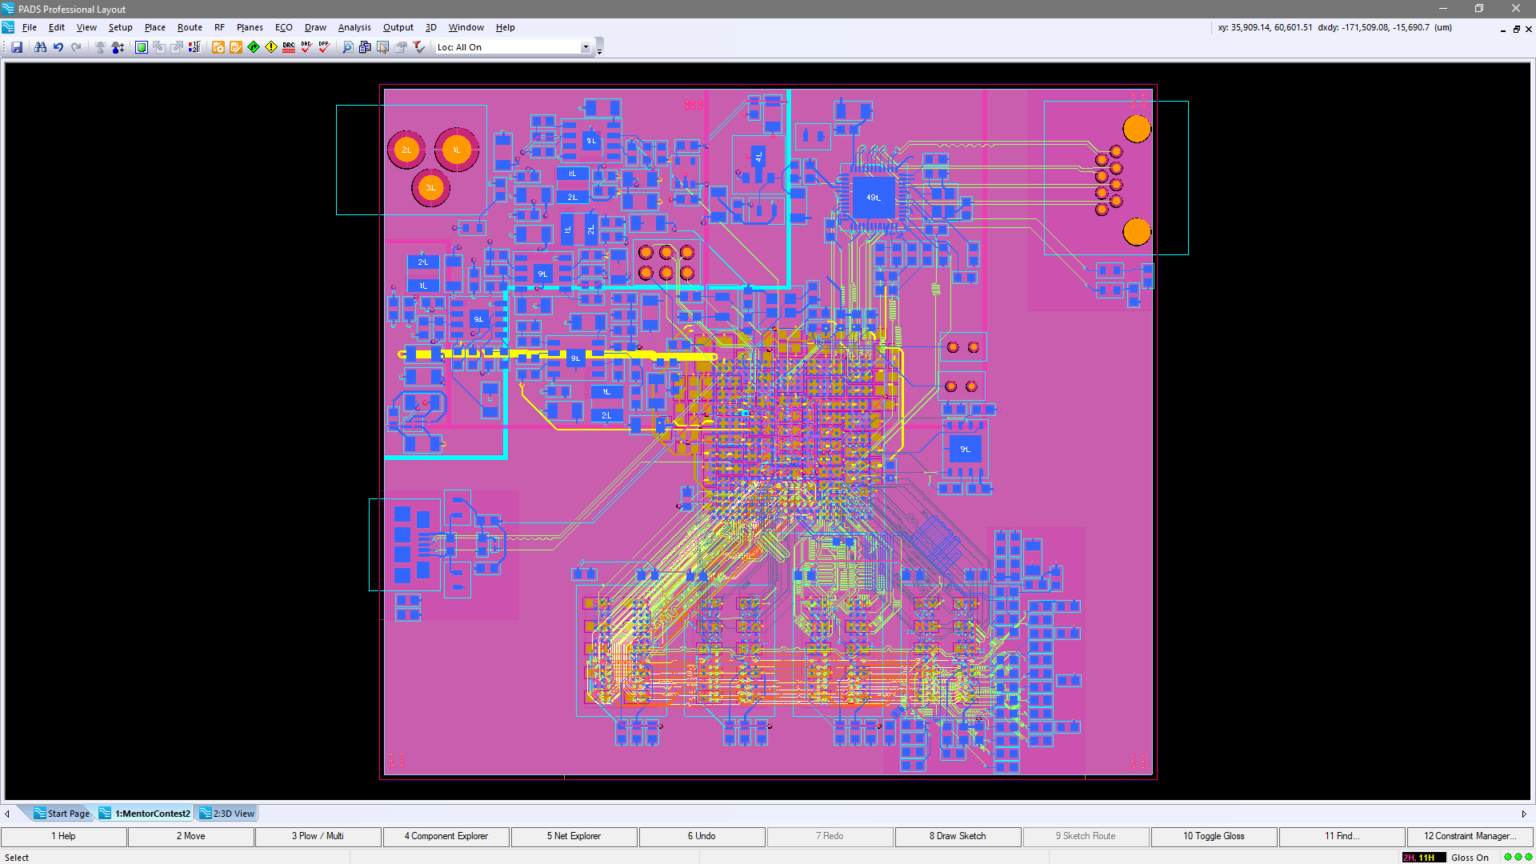Click the green diamond route icon
1536x864 pixels.
coord(253,47)
